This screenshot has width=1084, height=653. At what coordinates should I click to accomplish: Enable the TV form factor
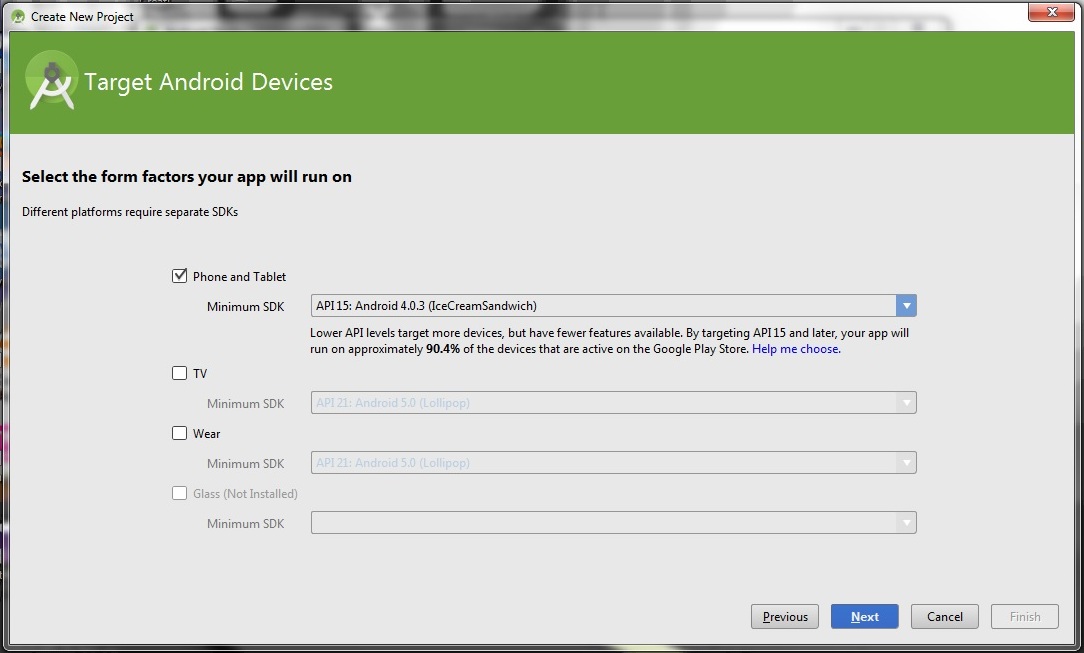[179, 373]
